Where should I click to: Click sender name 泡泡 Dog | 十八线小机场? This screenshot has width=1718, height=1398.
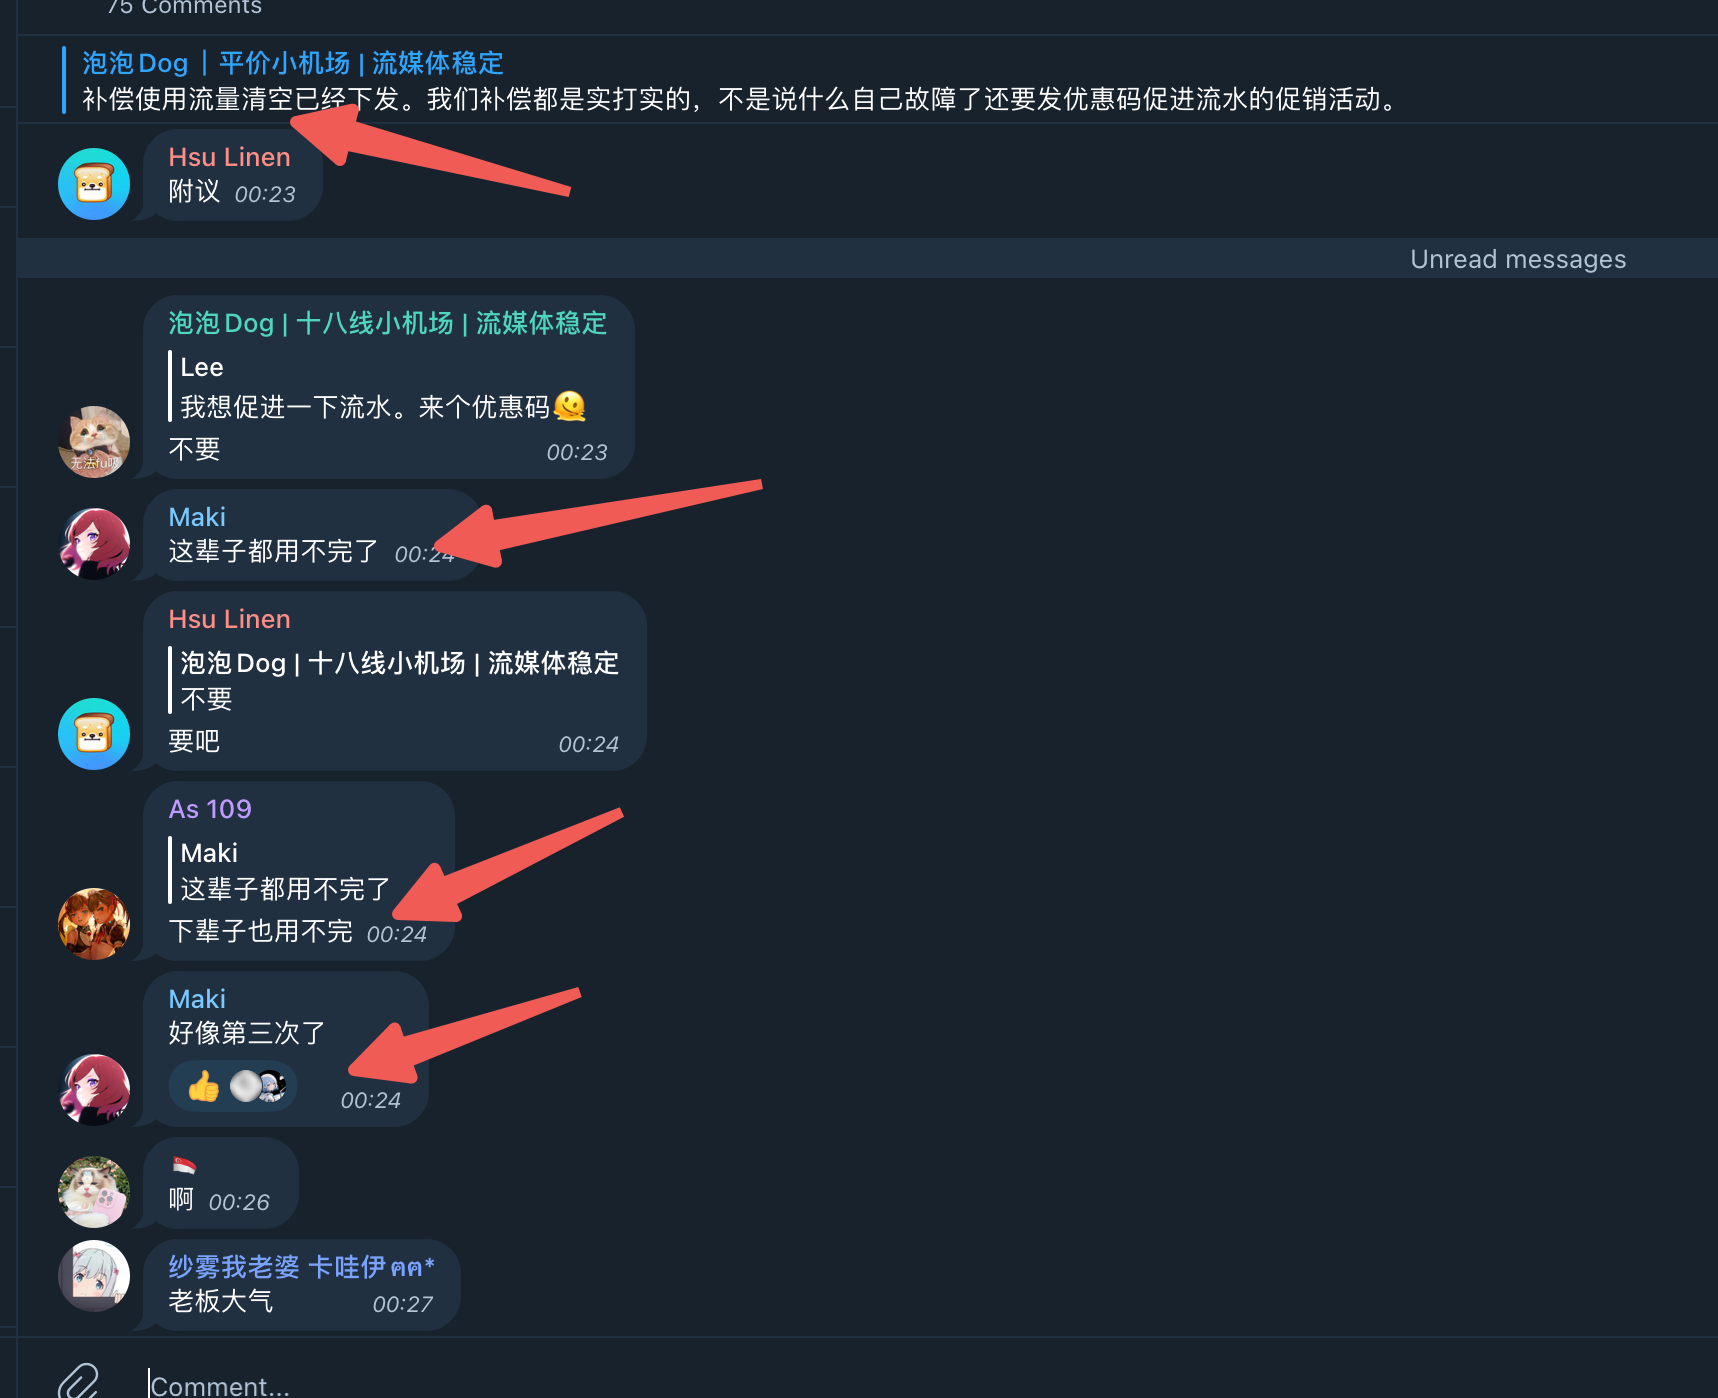tap(387, 323)
